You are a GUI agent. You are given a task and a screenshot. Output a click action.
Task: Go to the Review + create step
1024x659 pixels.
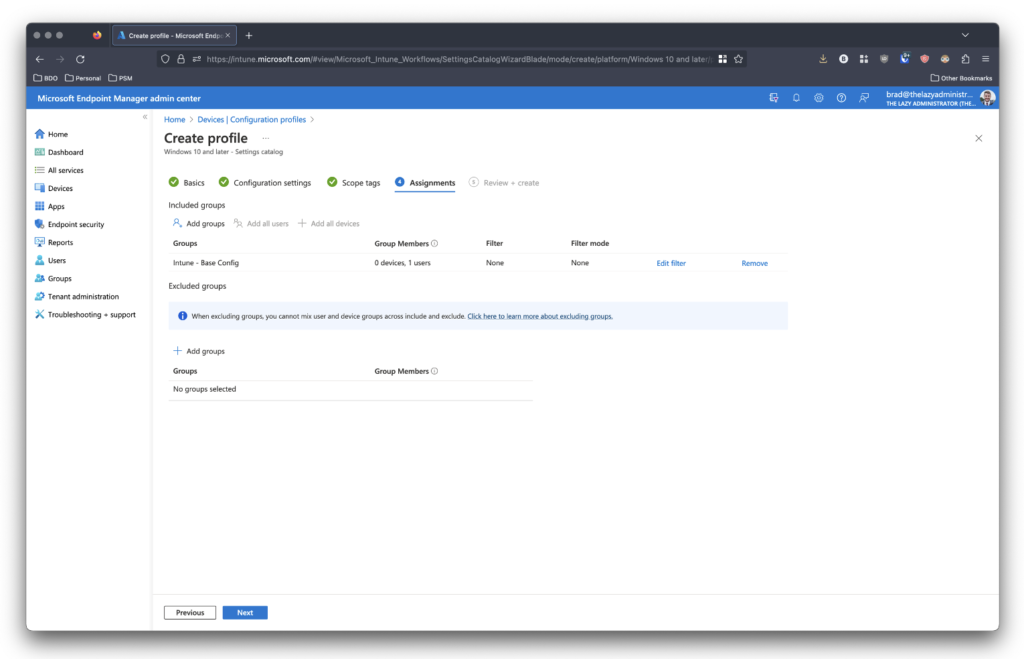coord(504,183)
